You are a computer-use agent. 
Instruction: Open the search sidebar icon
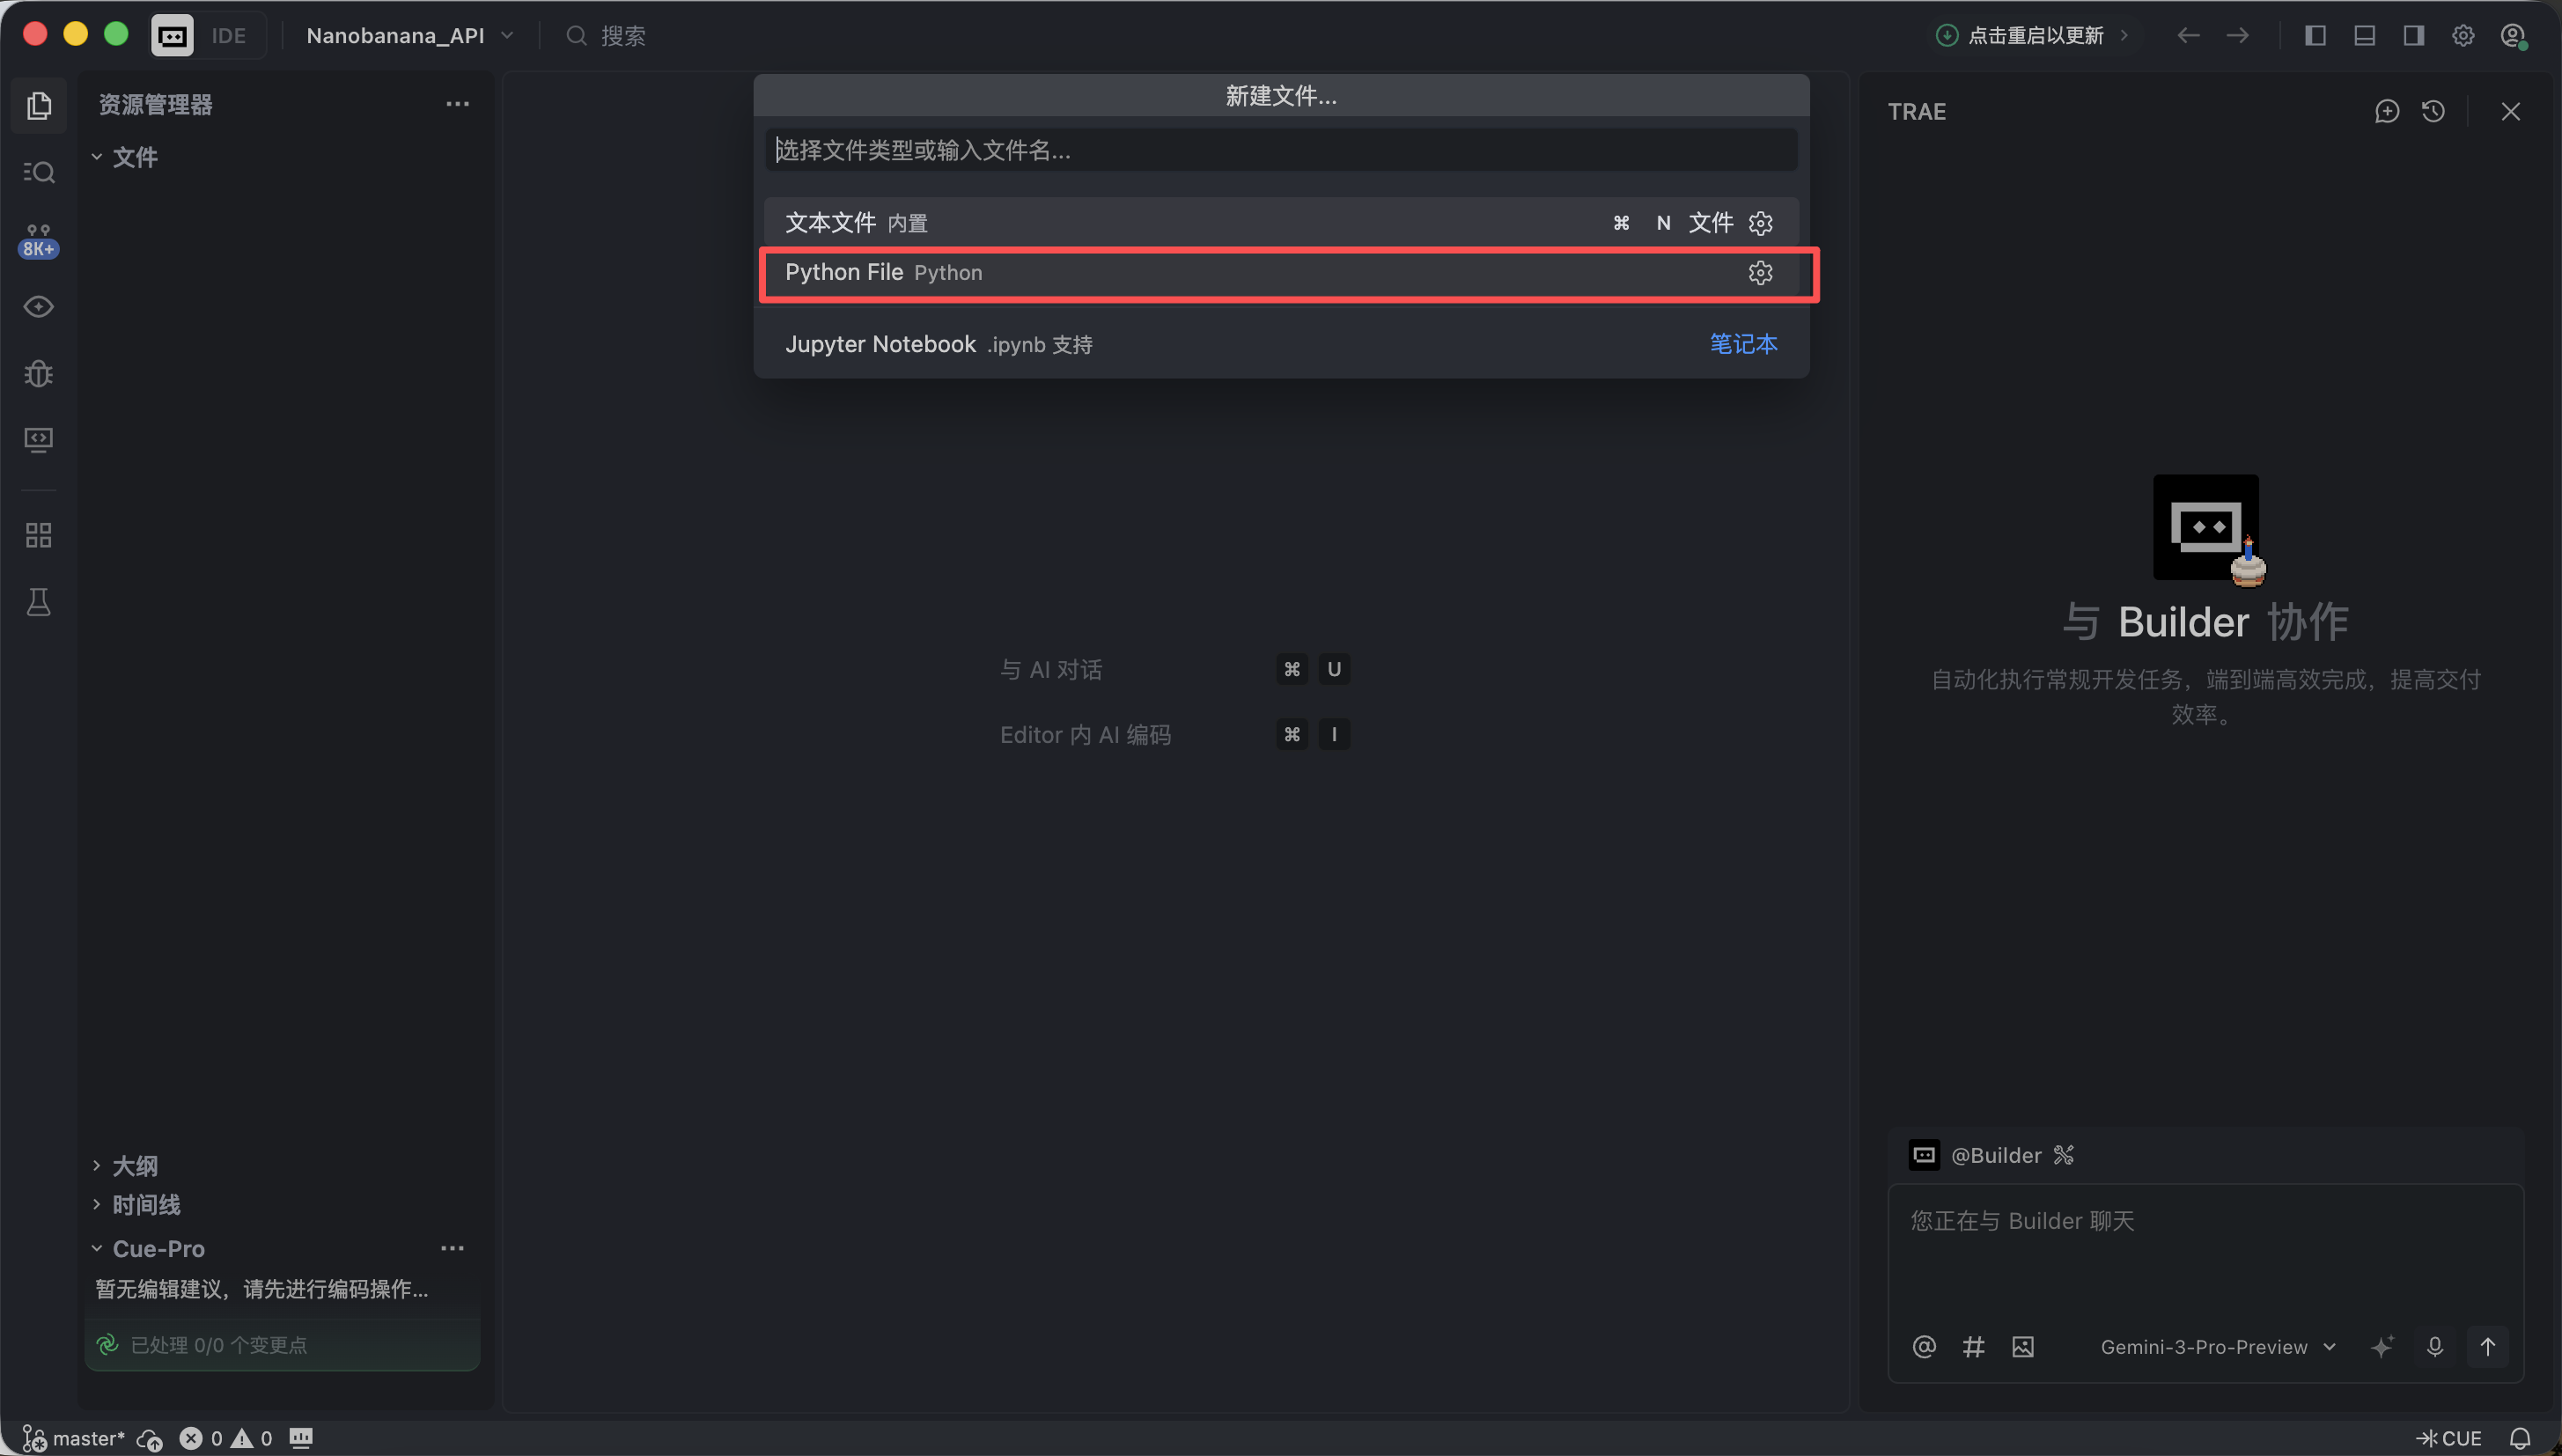point(38,172)
